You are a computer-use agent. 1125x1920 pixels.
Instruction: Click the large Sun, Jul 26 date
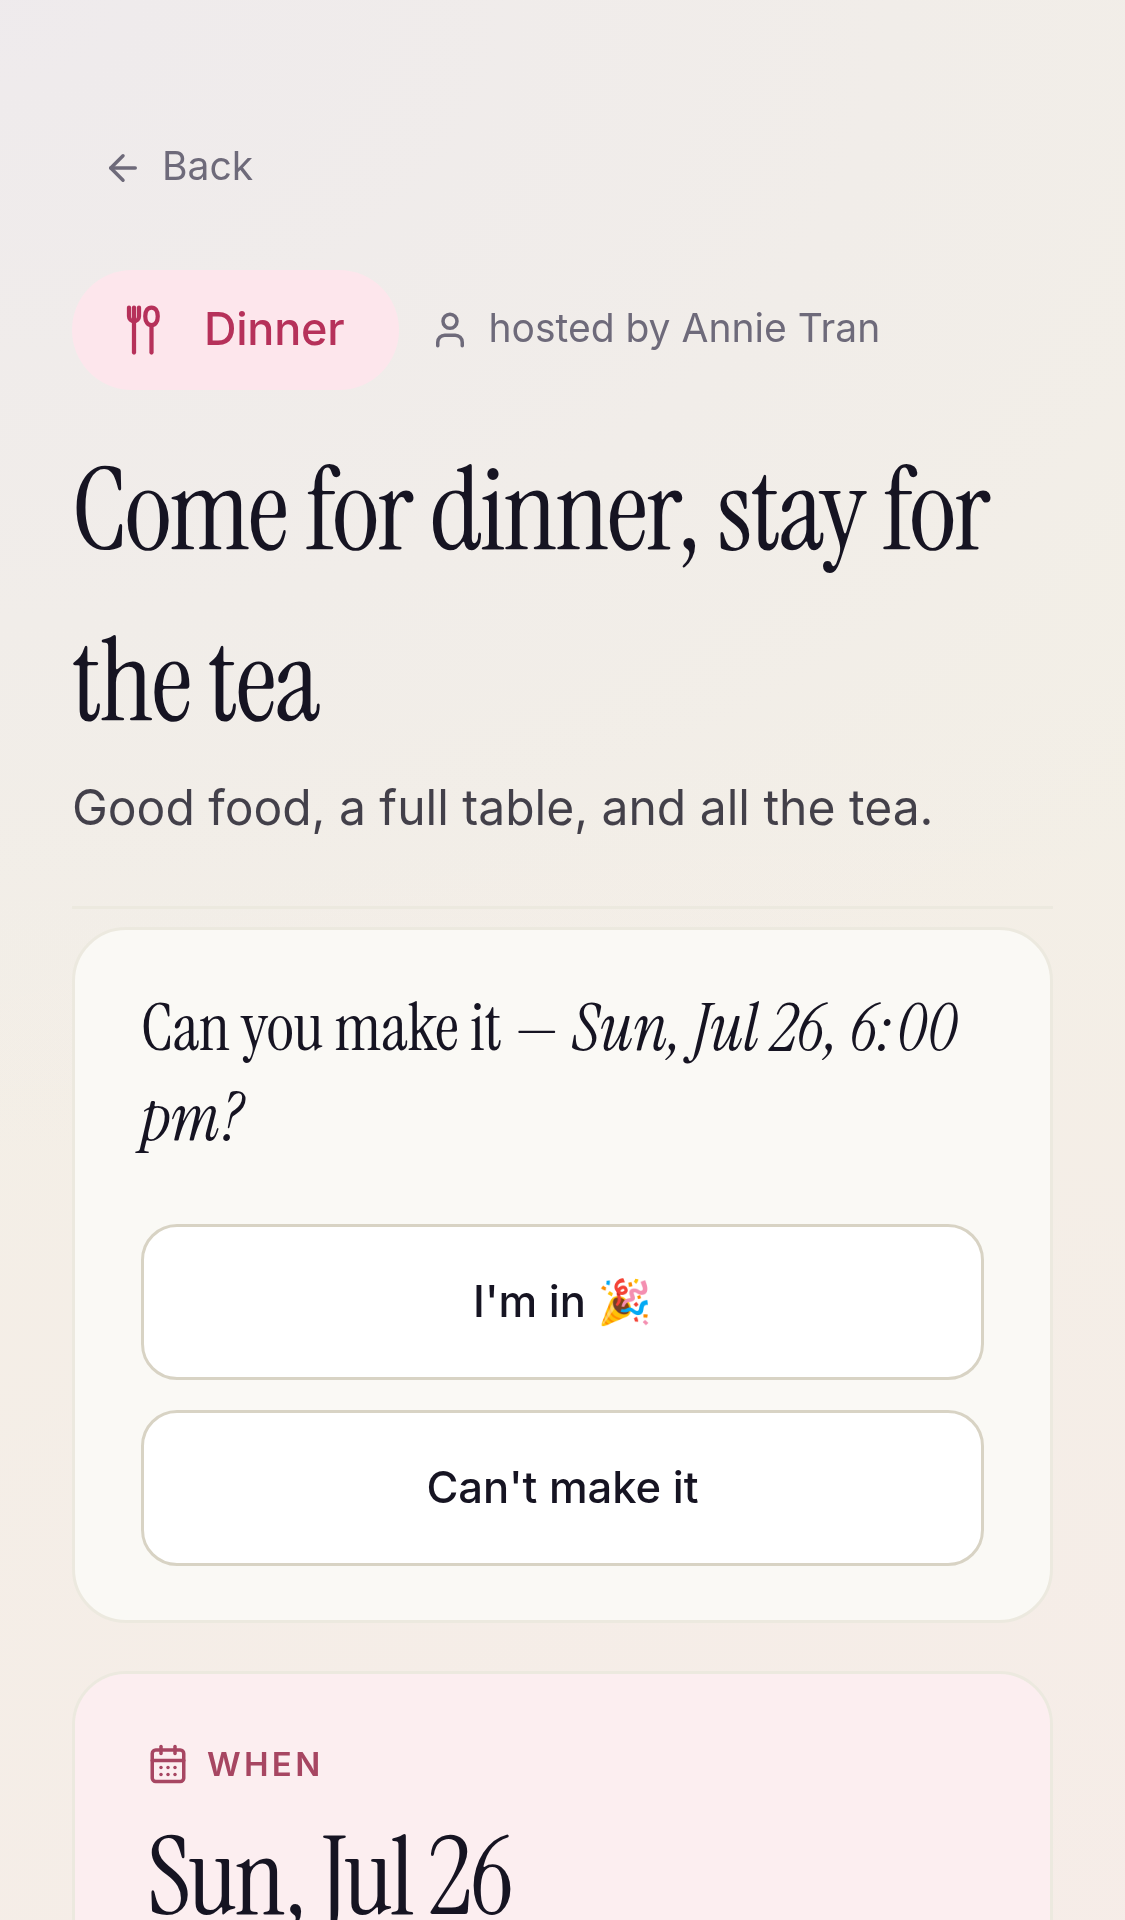(330, 1874)
